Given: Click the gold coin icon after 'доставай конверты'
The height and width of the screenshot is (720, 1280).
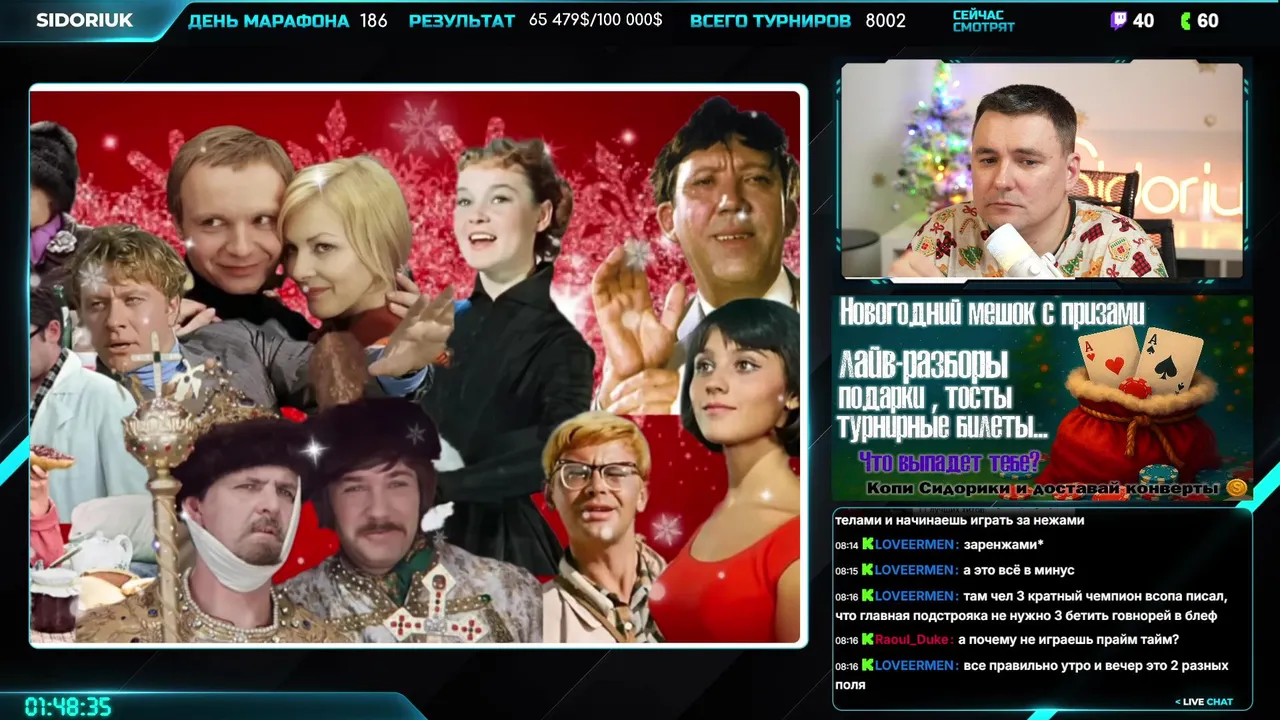Looking at the screenshot, I should 1237,487.
